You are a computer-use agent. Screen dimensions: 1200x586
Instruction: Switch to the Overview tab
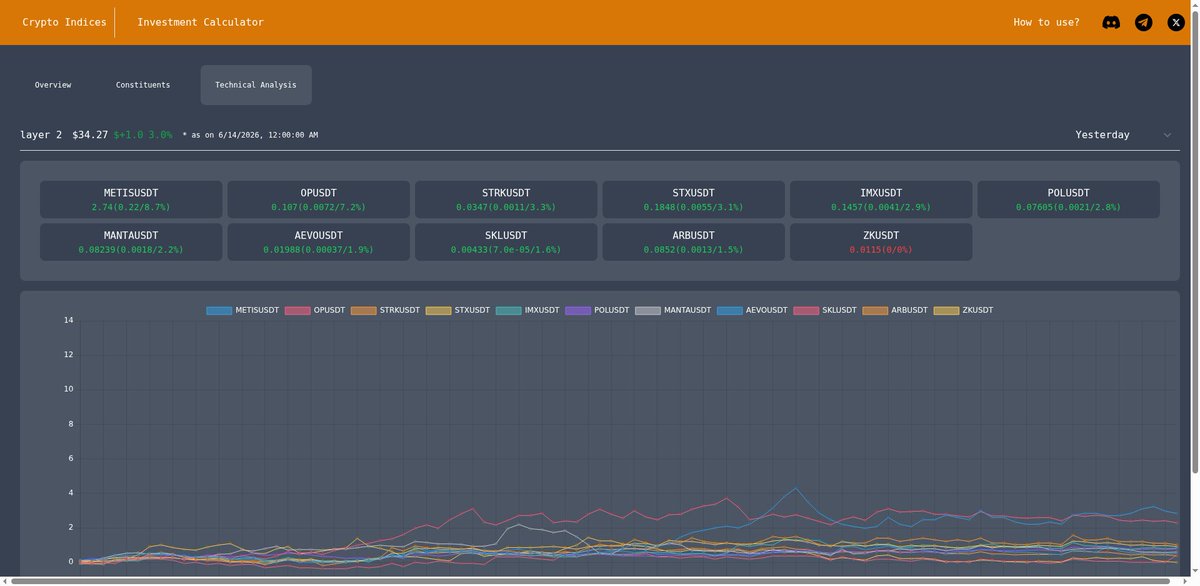53,85
